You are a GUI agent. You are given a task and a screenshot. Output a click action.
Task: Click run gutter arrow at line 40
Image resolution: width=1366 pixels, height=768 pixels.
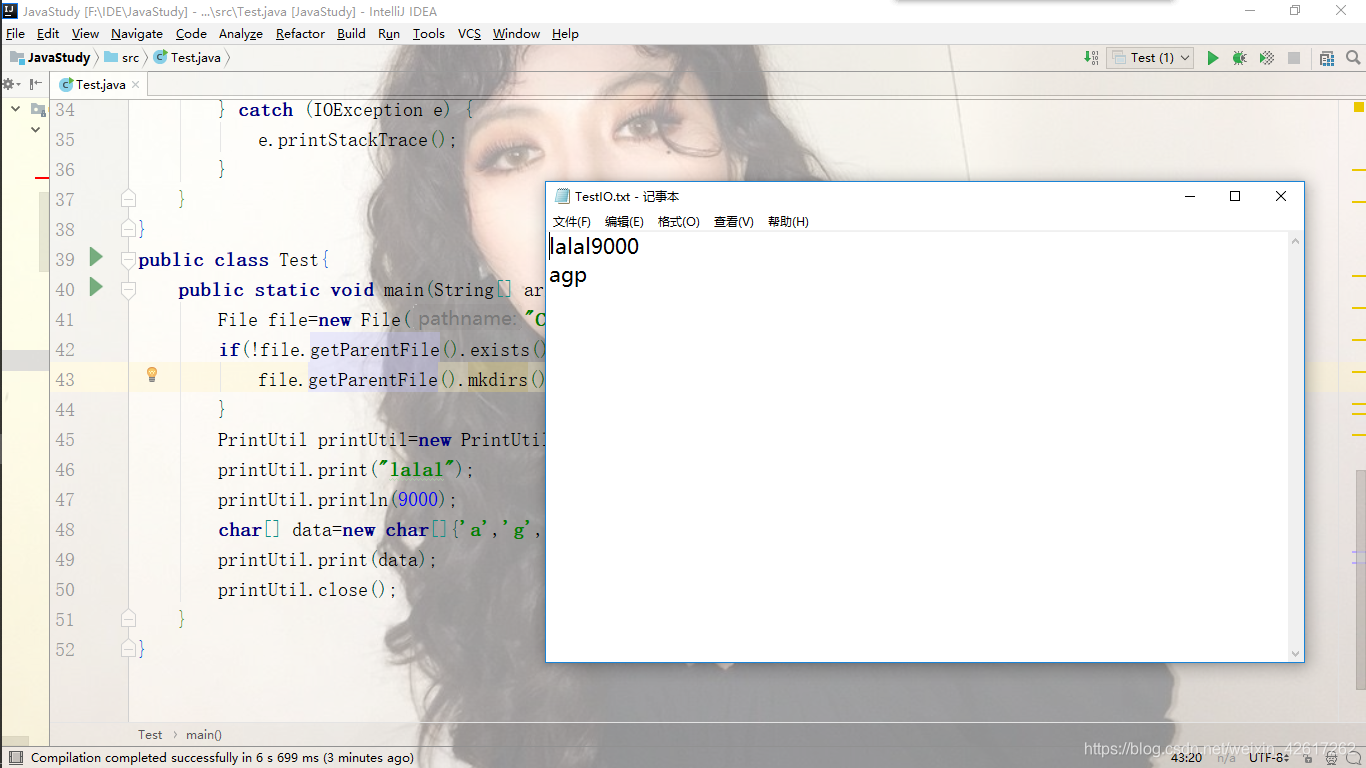tap(96, 288)
